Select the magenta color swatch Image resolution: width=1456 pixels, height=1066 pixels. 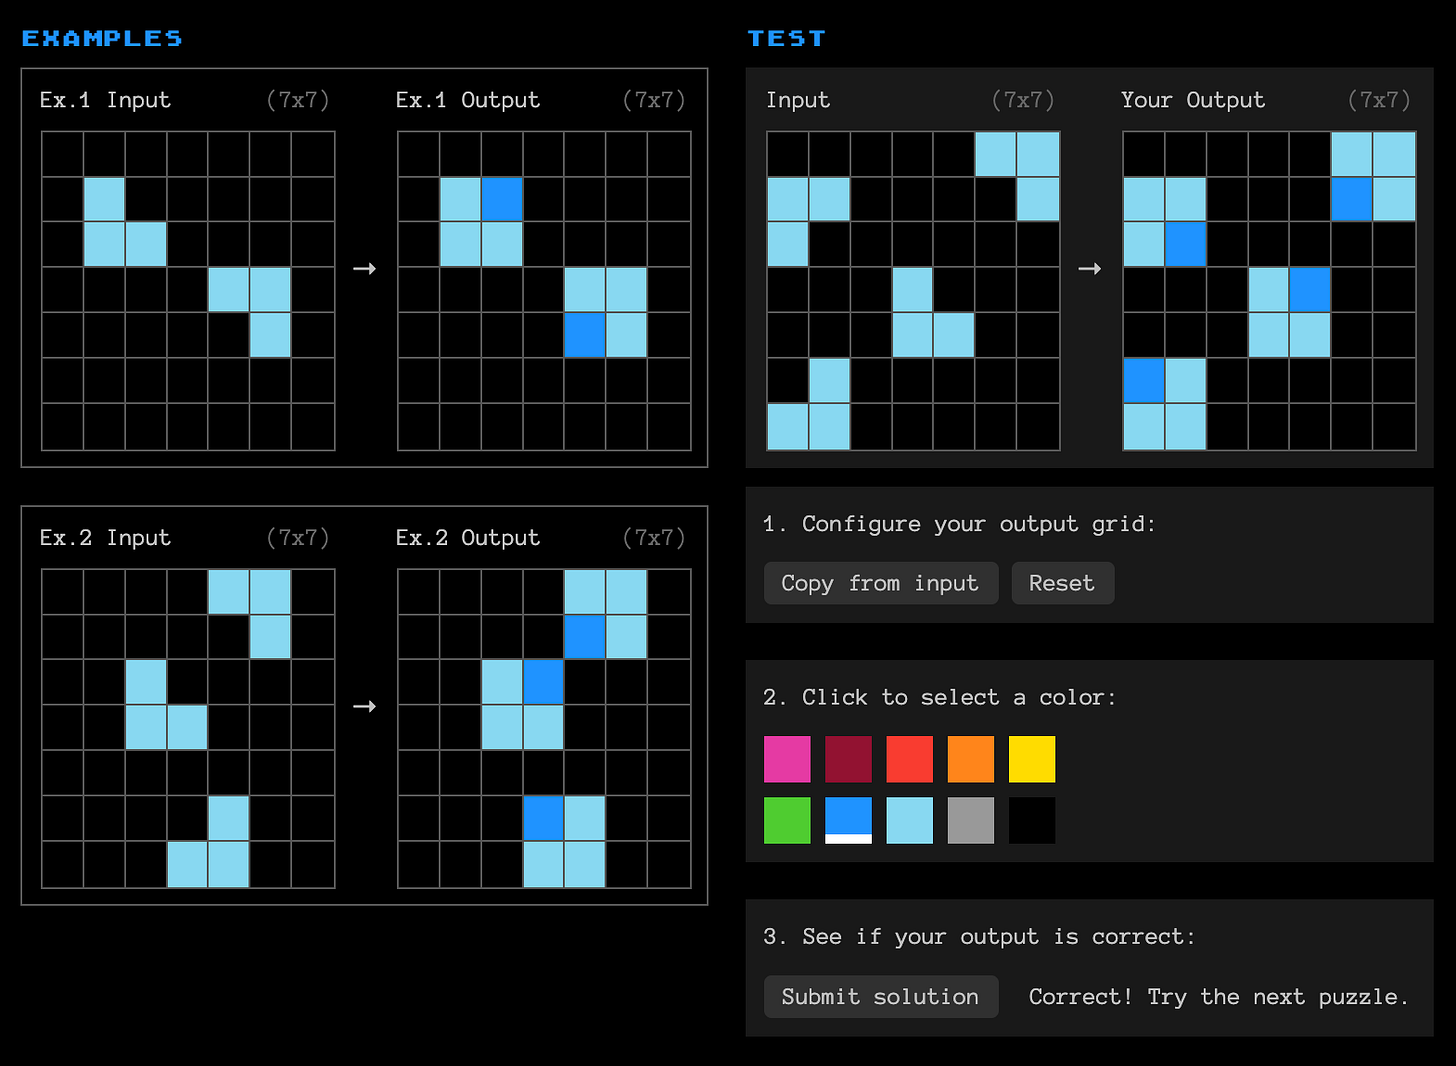tap(787, 759)
